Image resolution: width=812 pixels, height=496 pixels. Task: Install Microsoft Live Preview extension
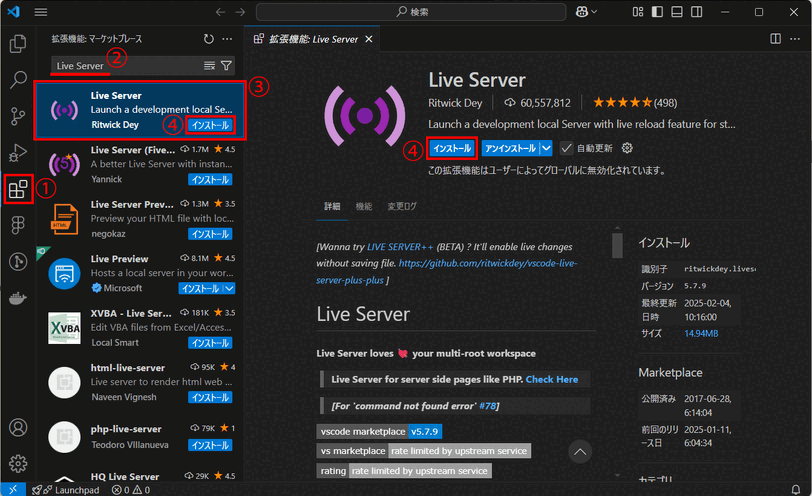point(201,288)
